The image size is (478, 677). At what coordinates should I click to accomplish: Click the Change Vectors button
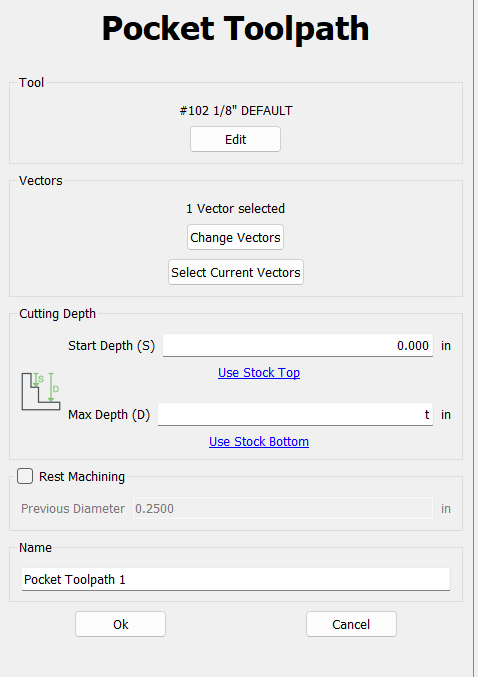pos(235,237)
